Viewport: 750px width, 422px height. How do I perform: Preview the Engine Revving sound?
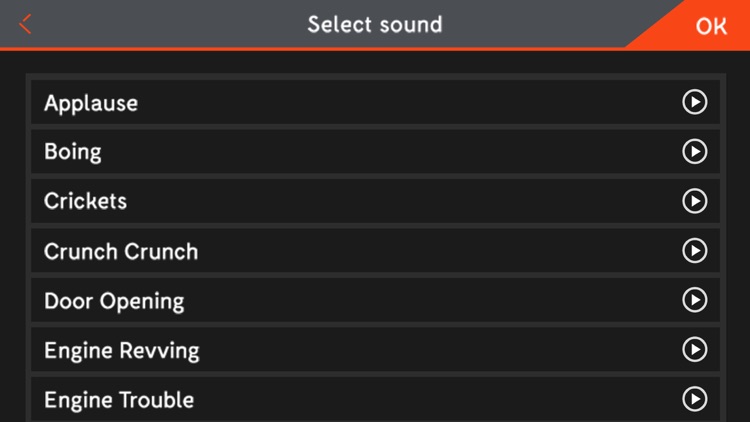(x=695, y=349)
